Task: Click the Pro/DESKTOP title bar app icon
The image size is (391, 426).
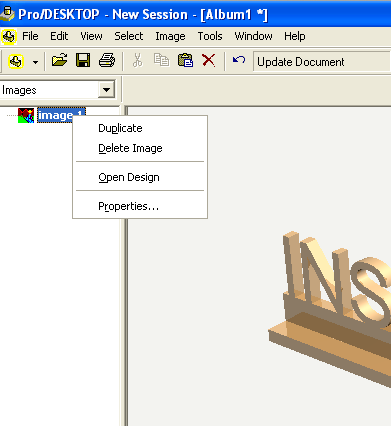Action: [x=7, y=14]
